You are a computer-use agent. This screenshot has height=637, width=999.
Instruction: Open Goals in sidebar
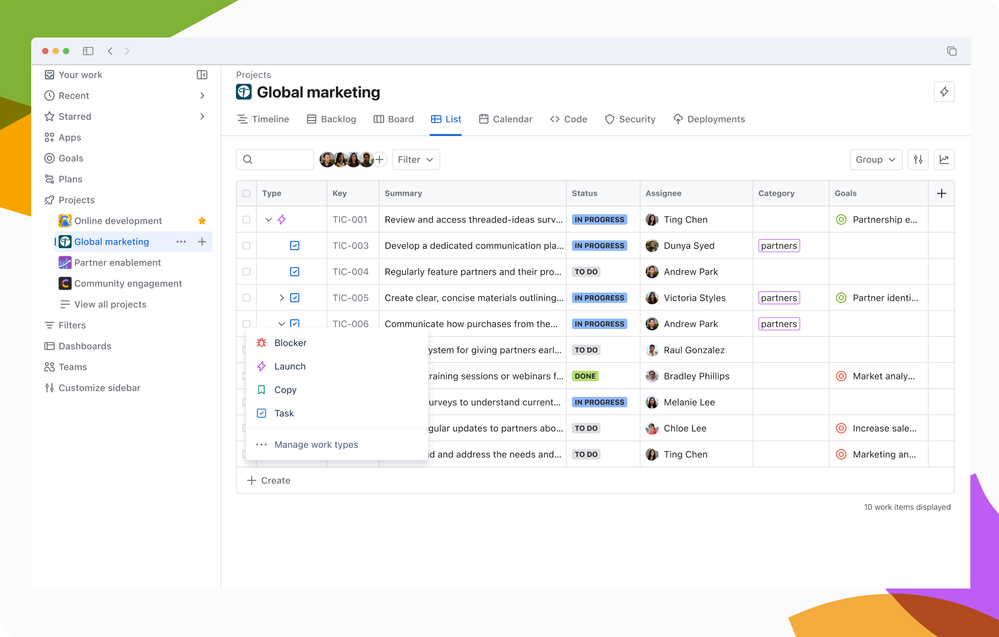tap(64, 158)
